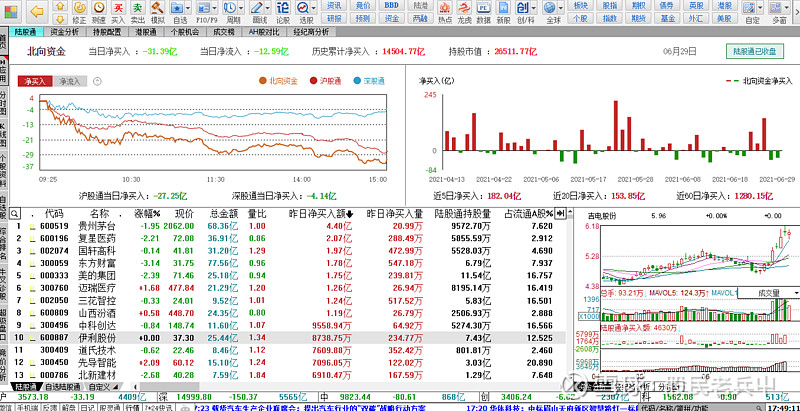800x411 pixels.
Task: Expand the 创/科 dropdown arrow
Action: (x=534, y=8)
